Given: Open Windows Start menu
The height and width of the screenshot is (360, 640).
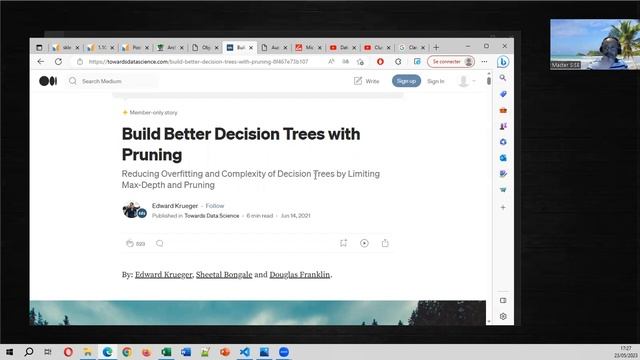Looking at the screenshot, I should (x=9, y=352).
